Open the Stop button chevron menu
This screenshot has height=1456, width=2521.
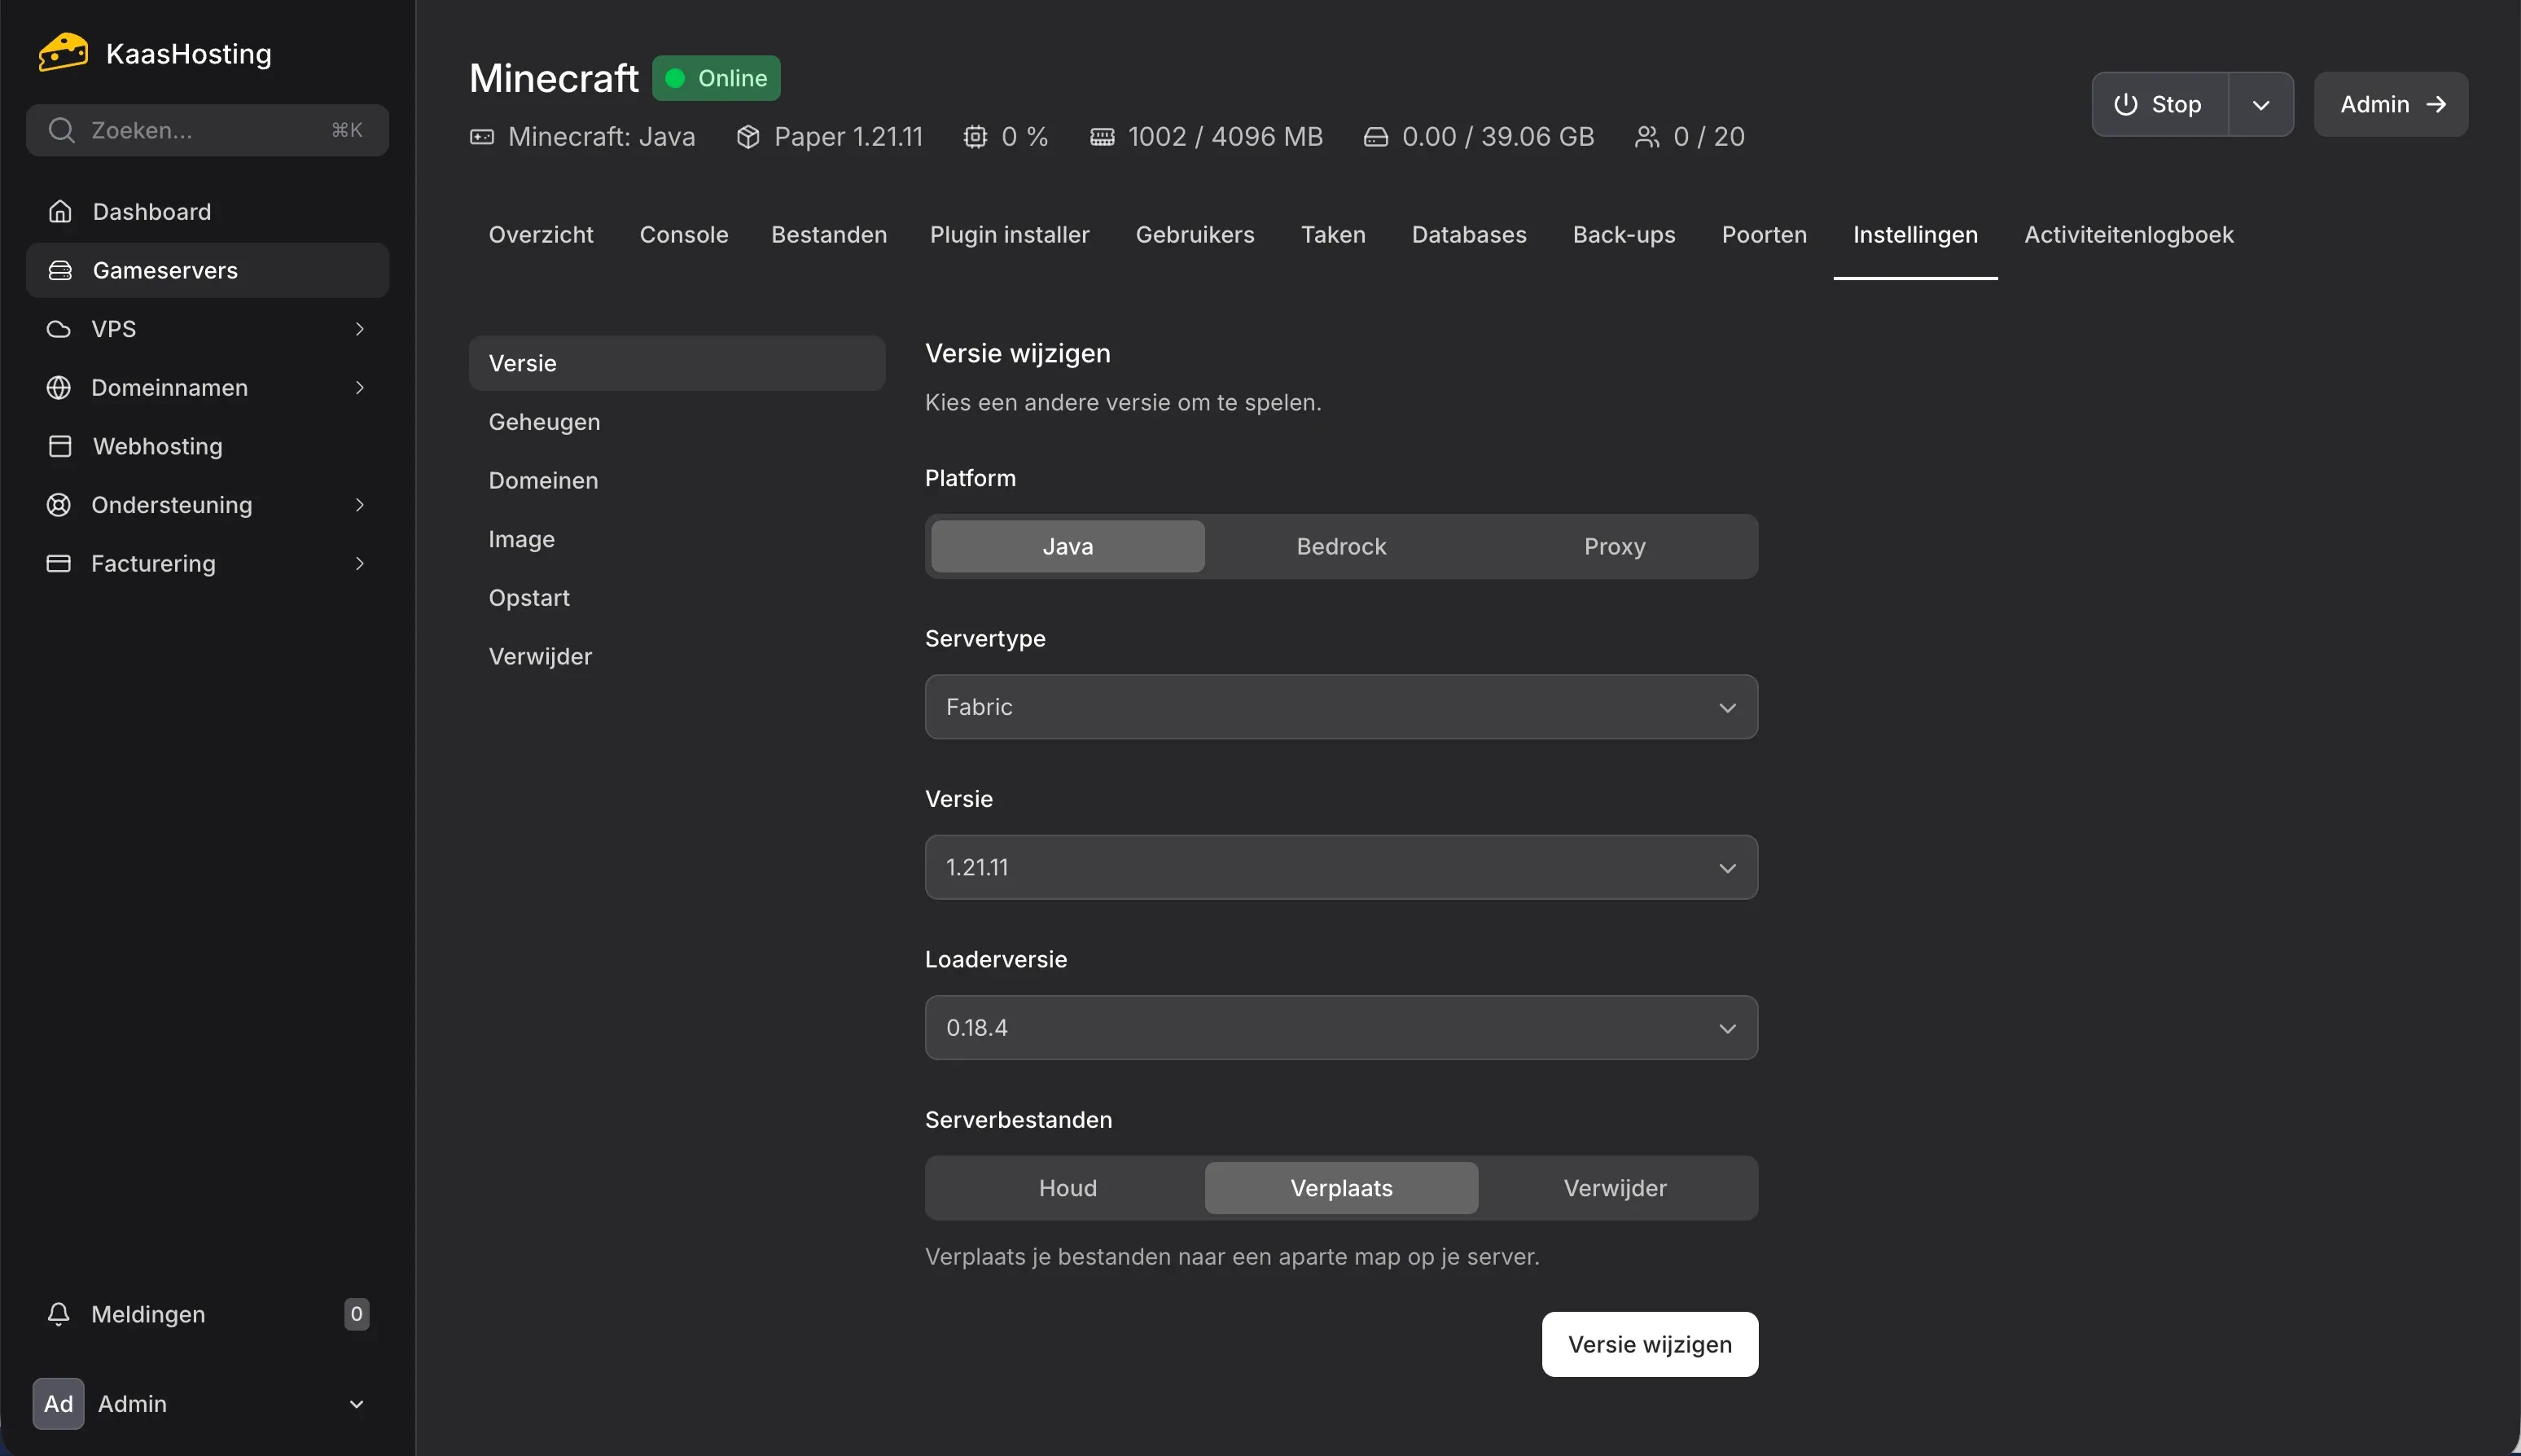tap(2261, 104)
